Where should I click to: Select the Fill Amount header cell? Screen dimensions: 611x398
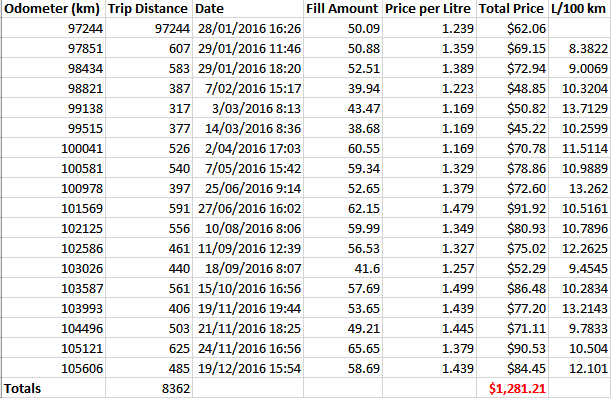coord(343,9)
